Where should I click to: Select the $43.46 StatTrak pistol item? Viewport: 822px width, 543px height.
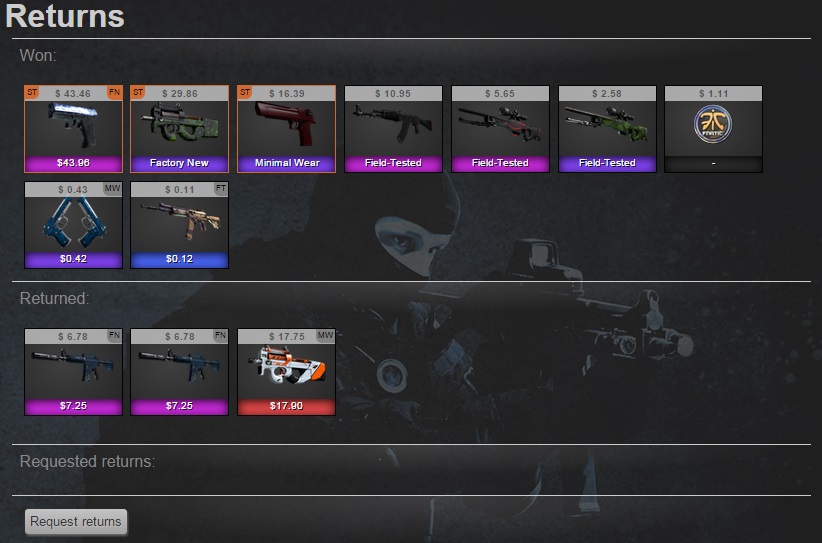(x=73, y=129)
